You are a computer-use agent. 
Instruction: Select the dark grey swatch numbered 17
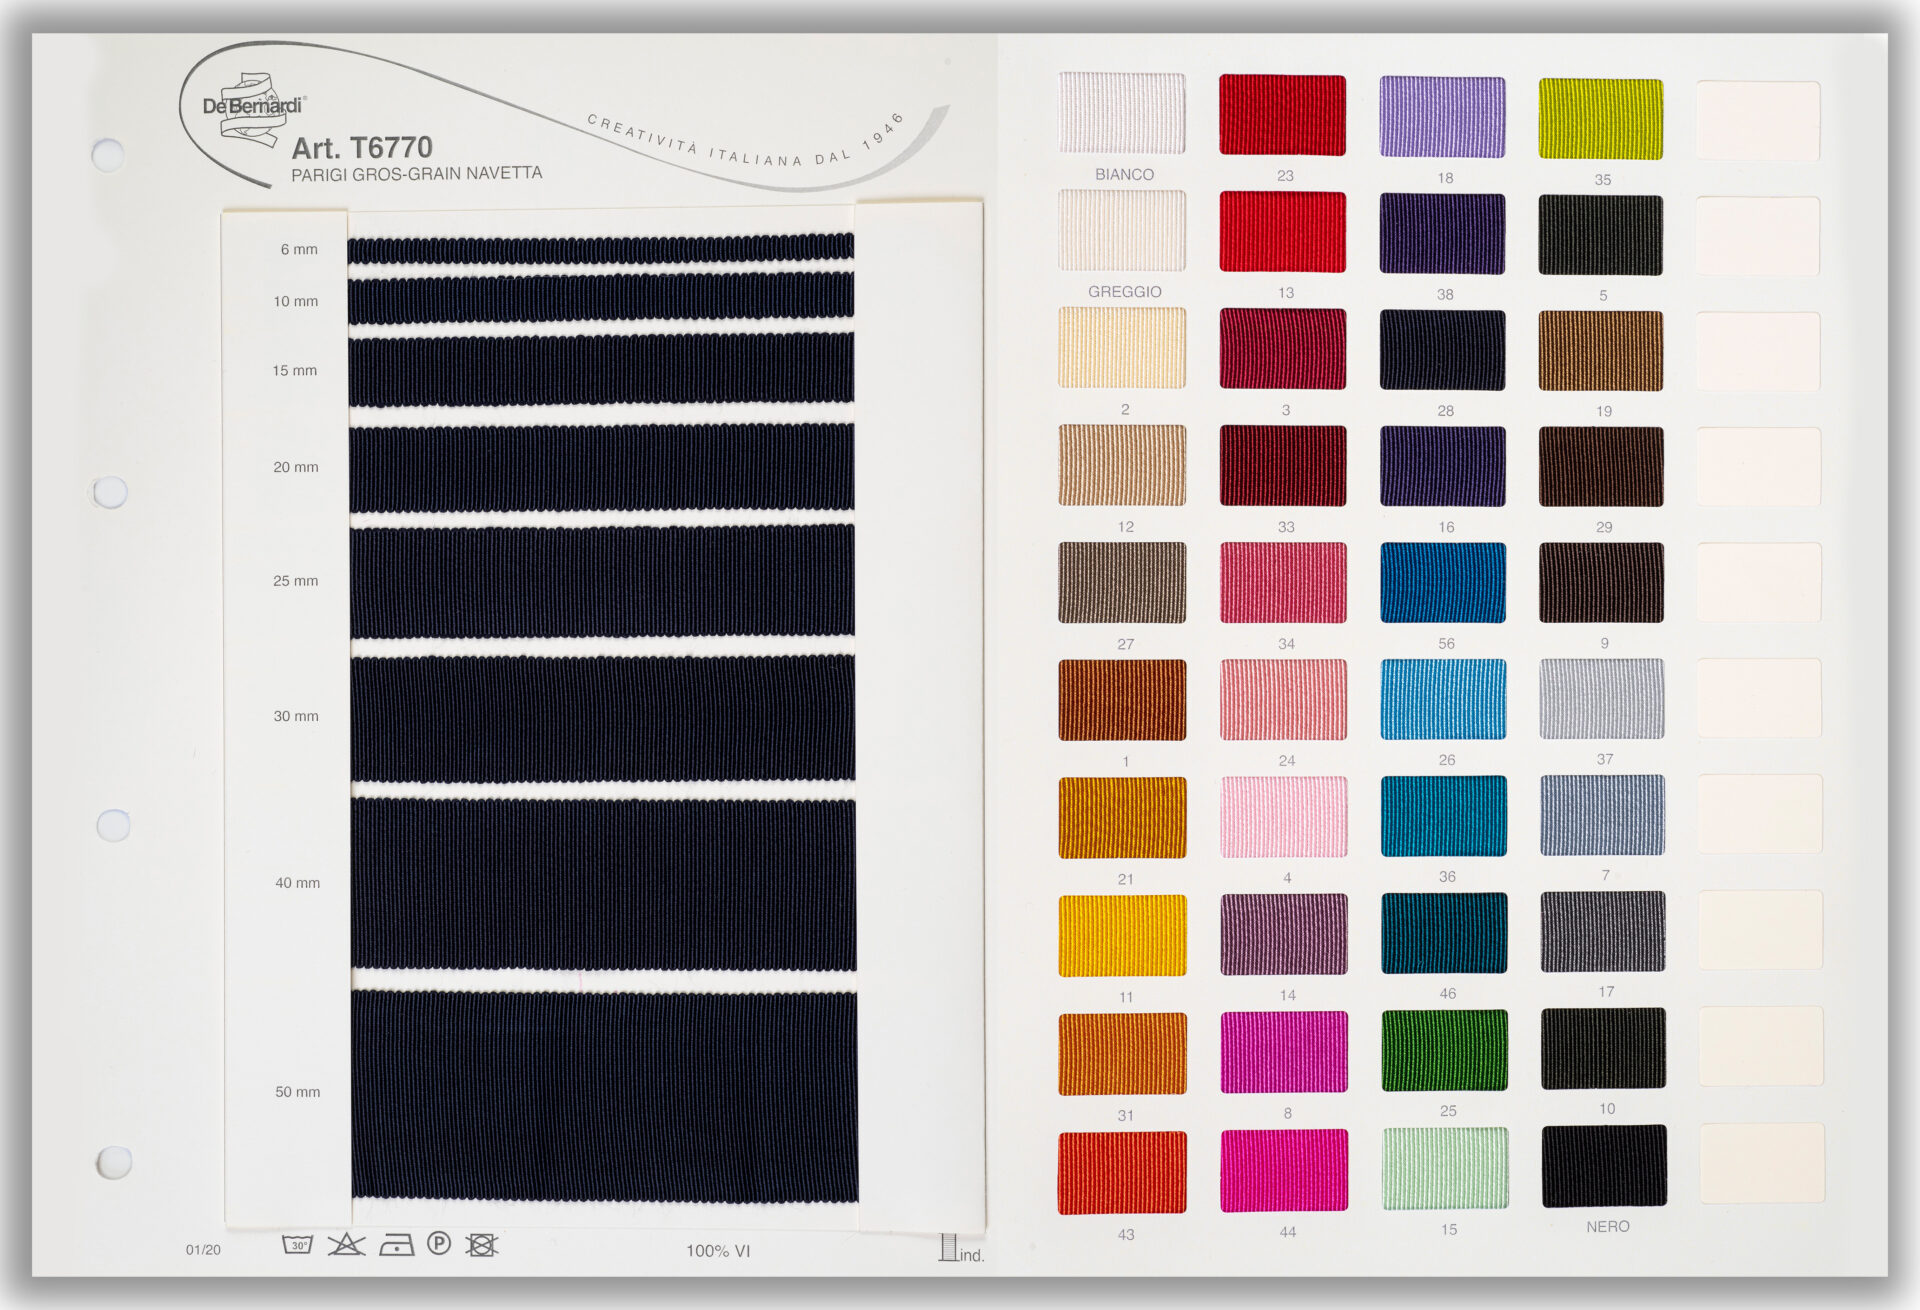pyautogui.click(x=1603, y=932)
